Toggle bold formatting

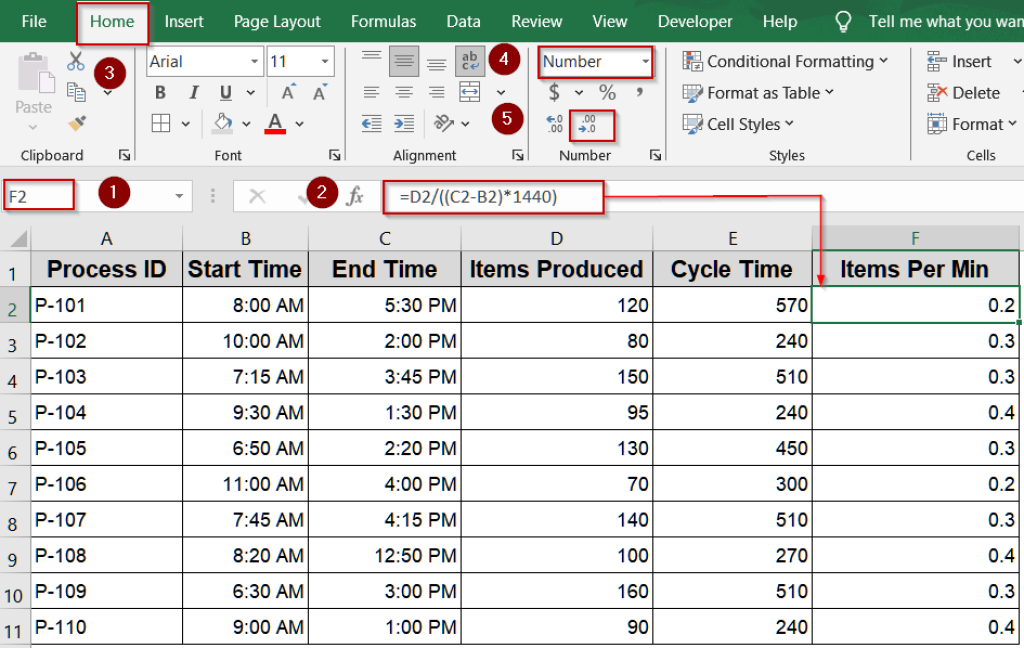(159, 92)
